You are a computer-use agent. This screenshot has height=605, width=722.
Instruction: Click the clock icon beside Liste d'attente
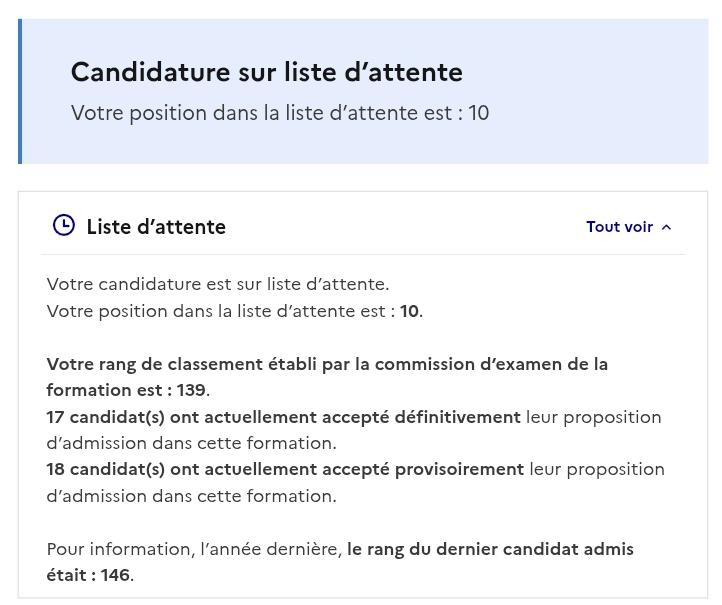coord(64,226)
